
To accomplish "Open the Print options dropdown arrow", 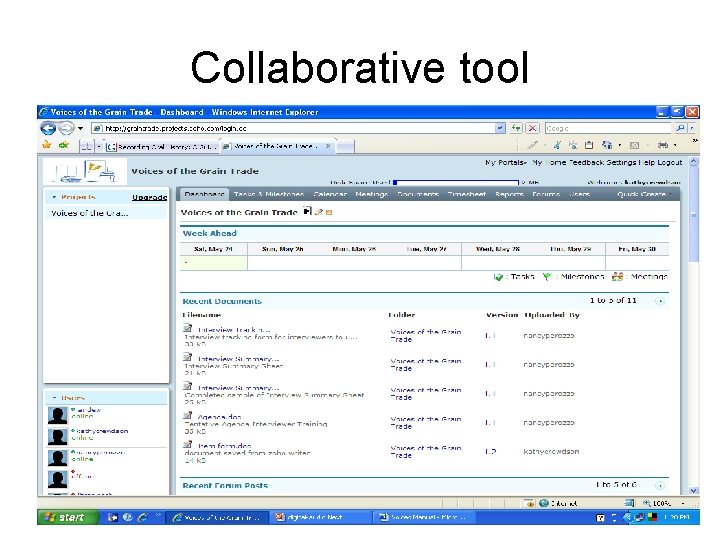I will [675, 145].
